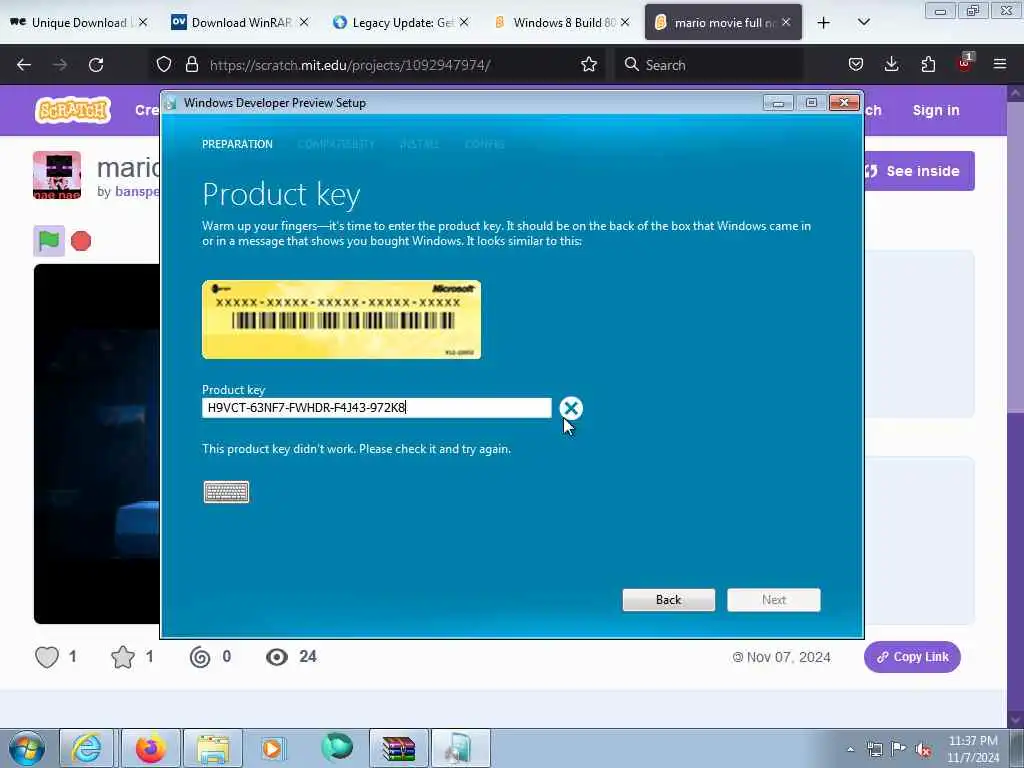Click the green globe taskbar icon
1024x768 pixels.
pyautogui.click(x=337, y=748)
